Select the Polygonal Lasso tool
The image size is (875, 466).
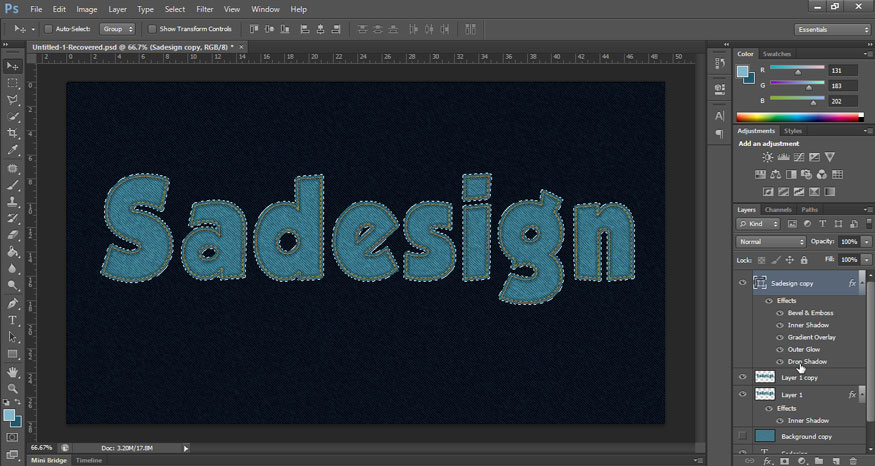[12, 100]
